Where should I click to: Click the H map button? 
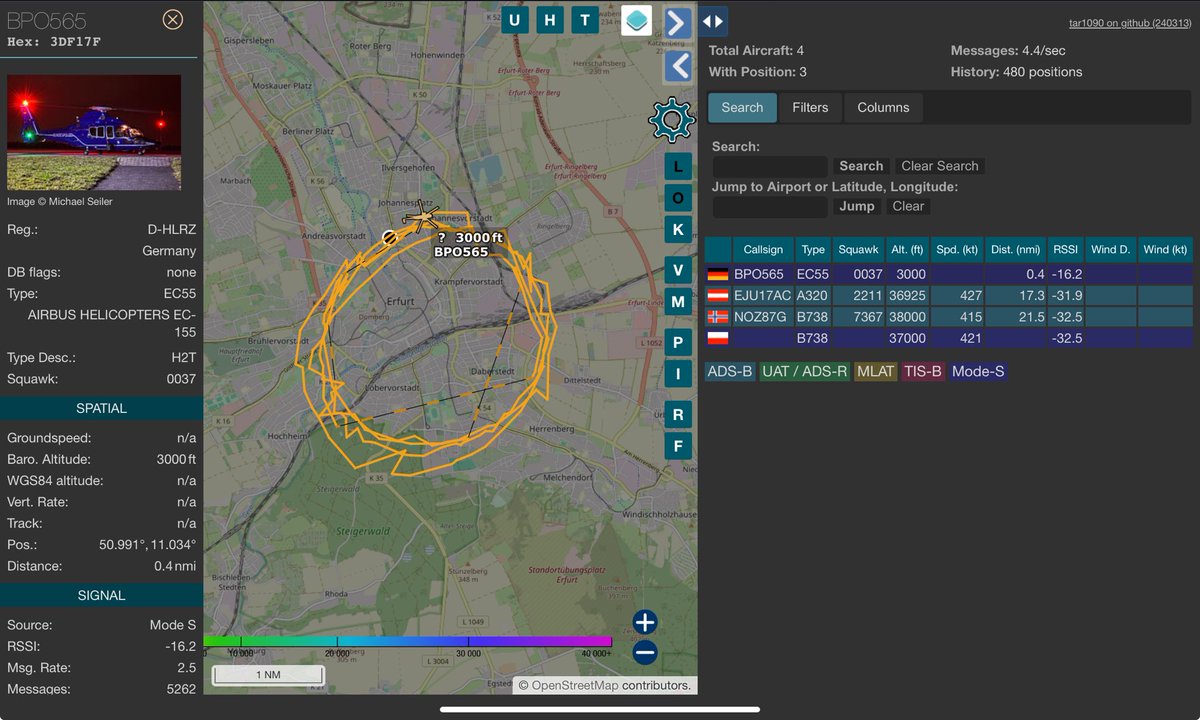[x=550, y=20]
